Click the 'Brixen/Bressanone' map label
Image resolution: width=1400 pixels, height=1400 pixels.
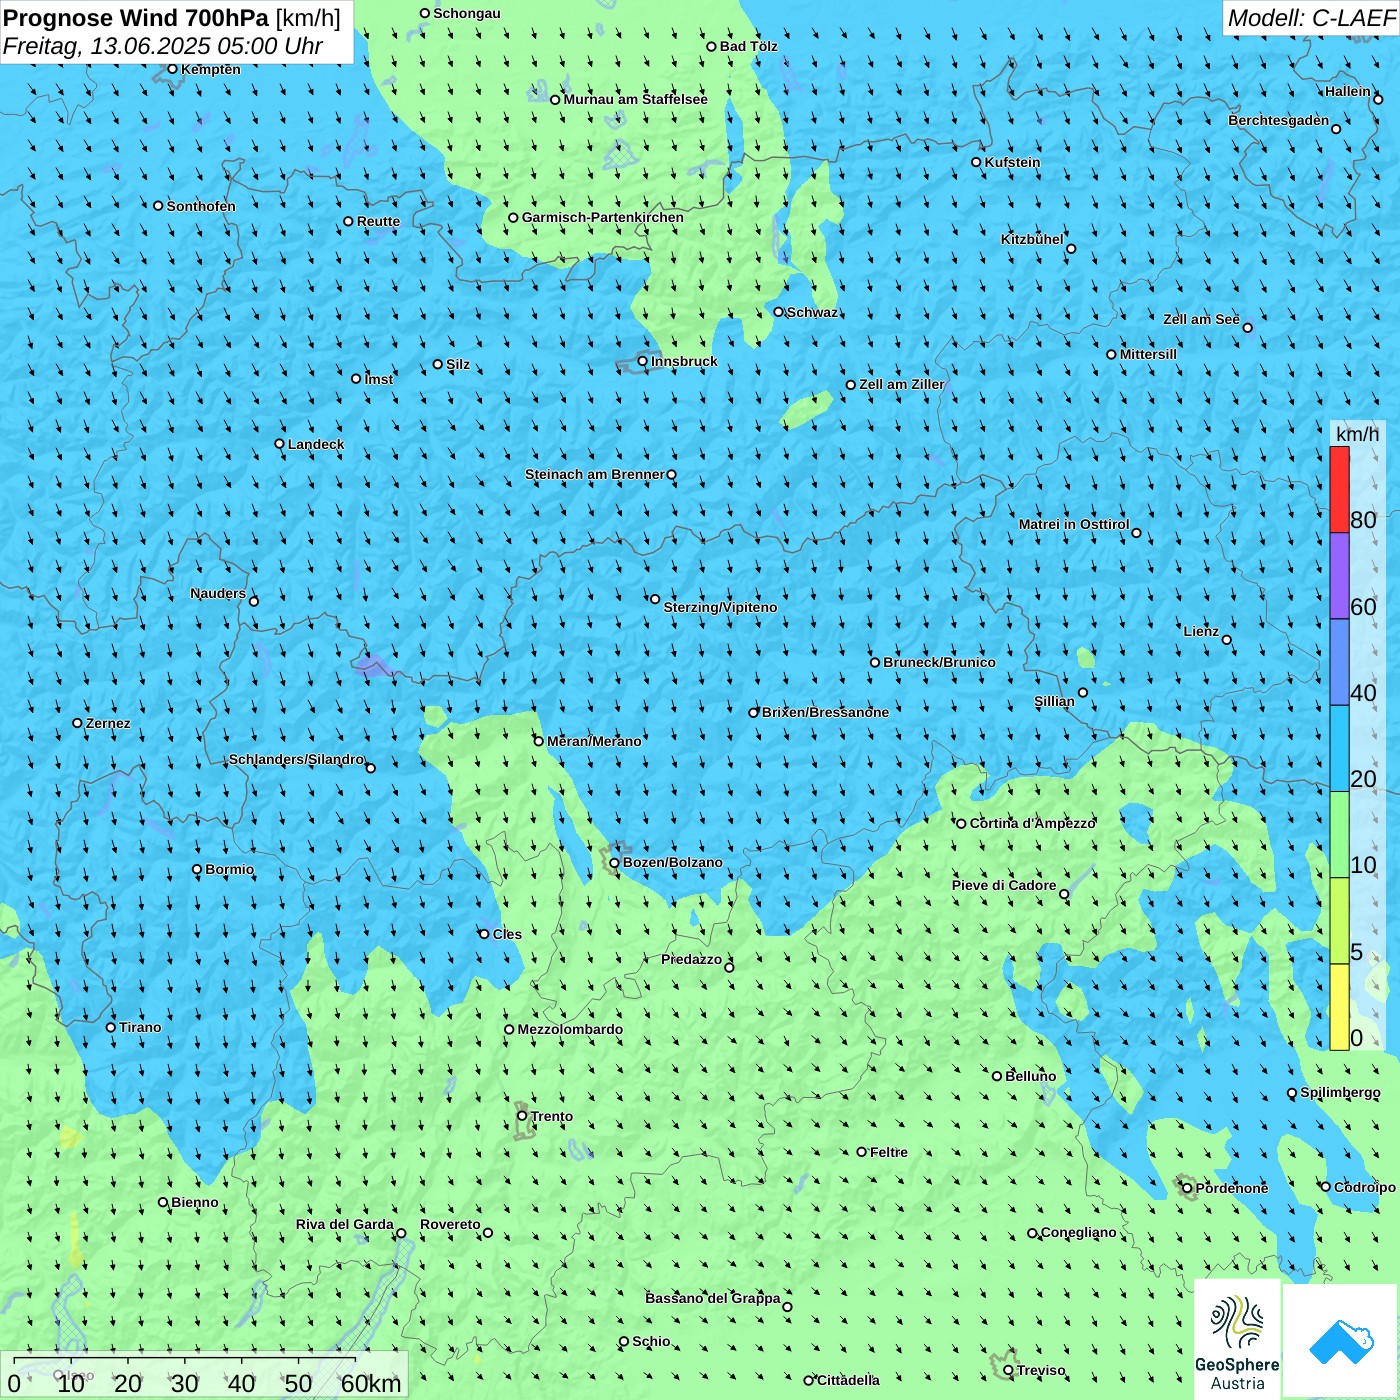pos(825,712)
